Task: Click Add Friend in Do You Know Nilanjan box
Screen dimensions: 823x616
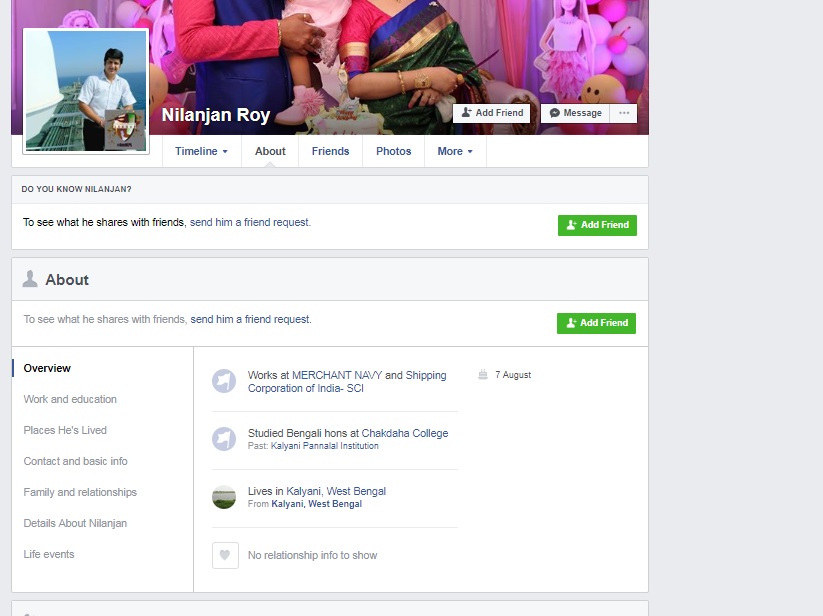Action: 597,225
